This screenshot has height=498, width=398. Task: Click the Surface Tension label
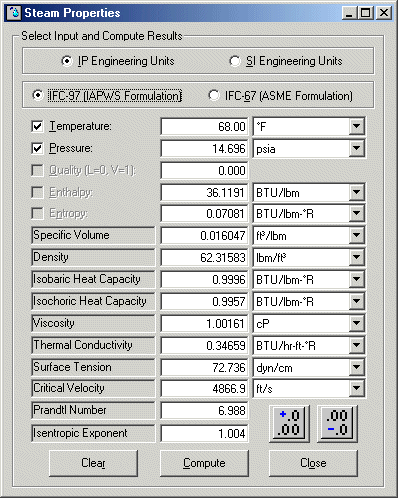[x=93, y=367]
